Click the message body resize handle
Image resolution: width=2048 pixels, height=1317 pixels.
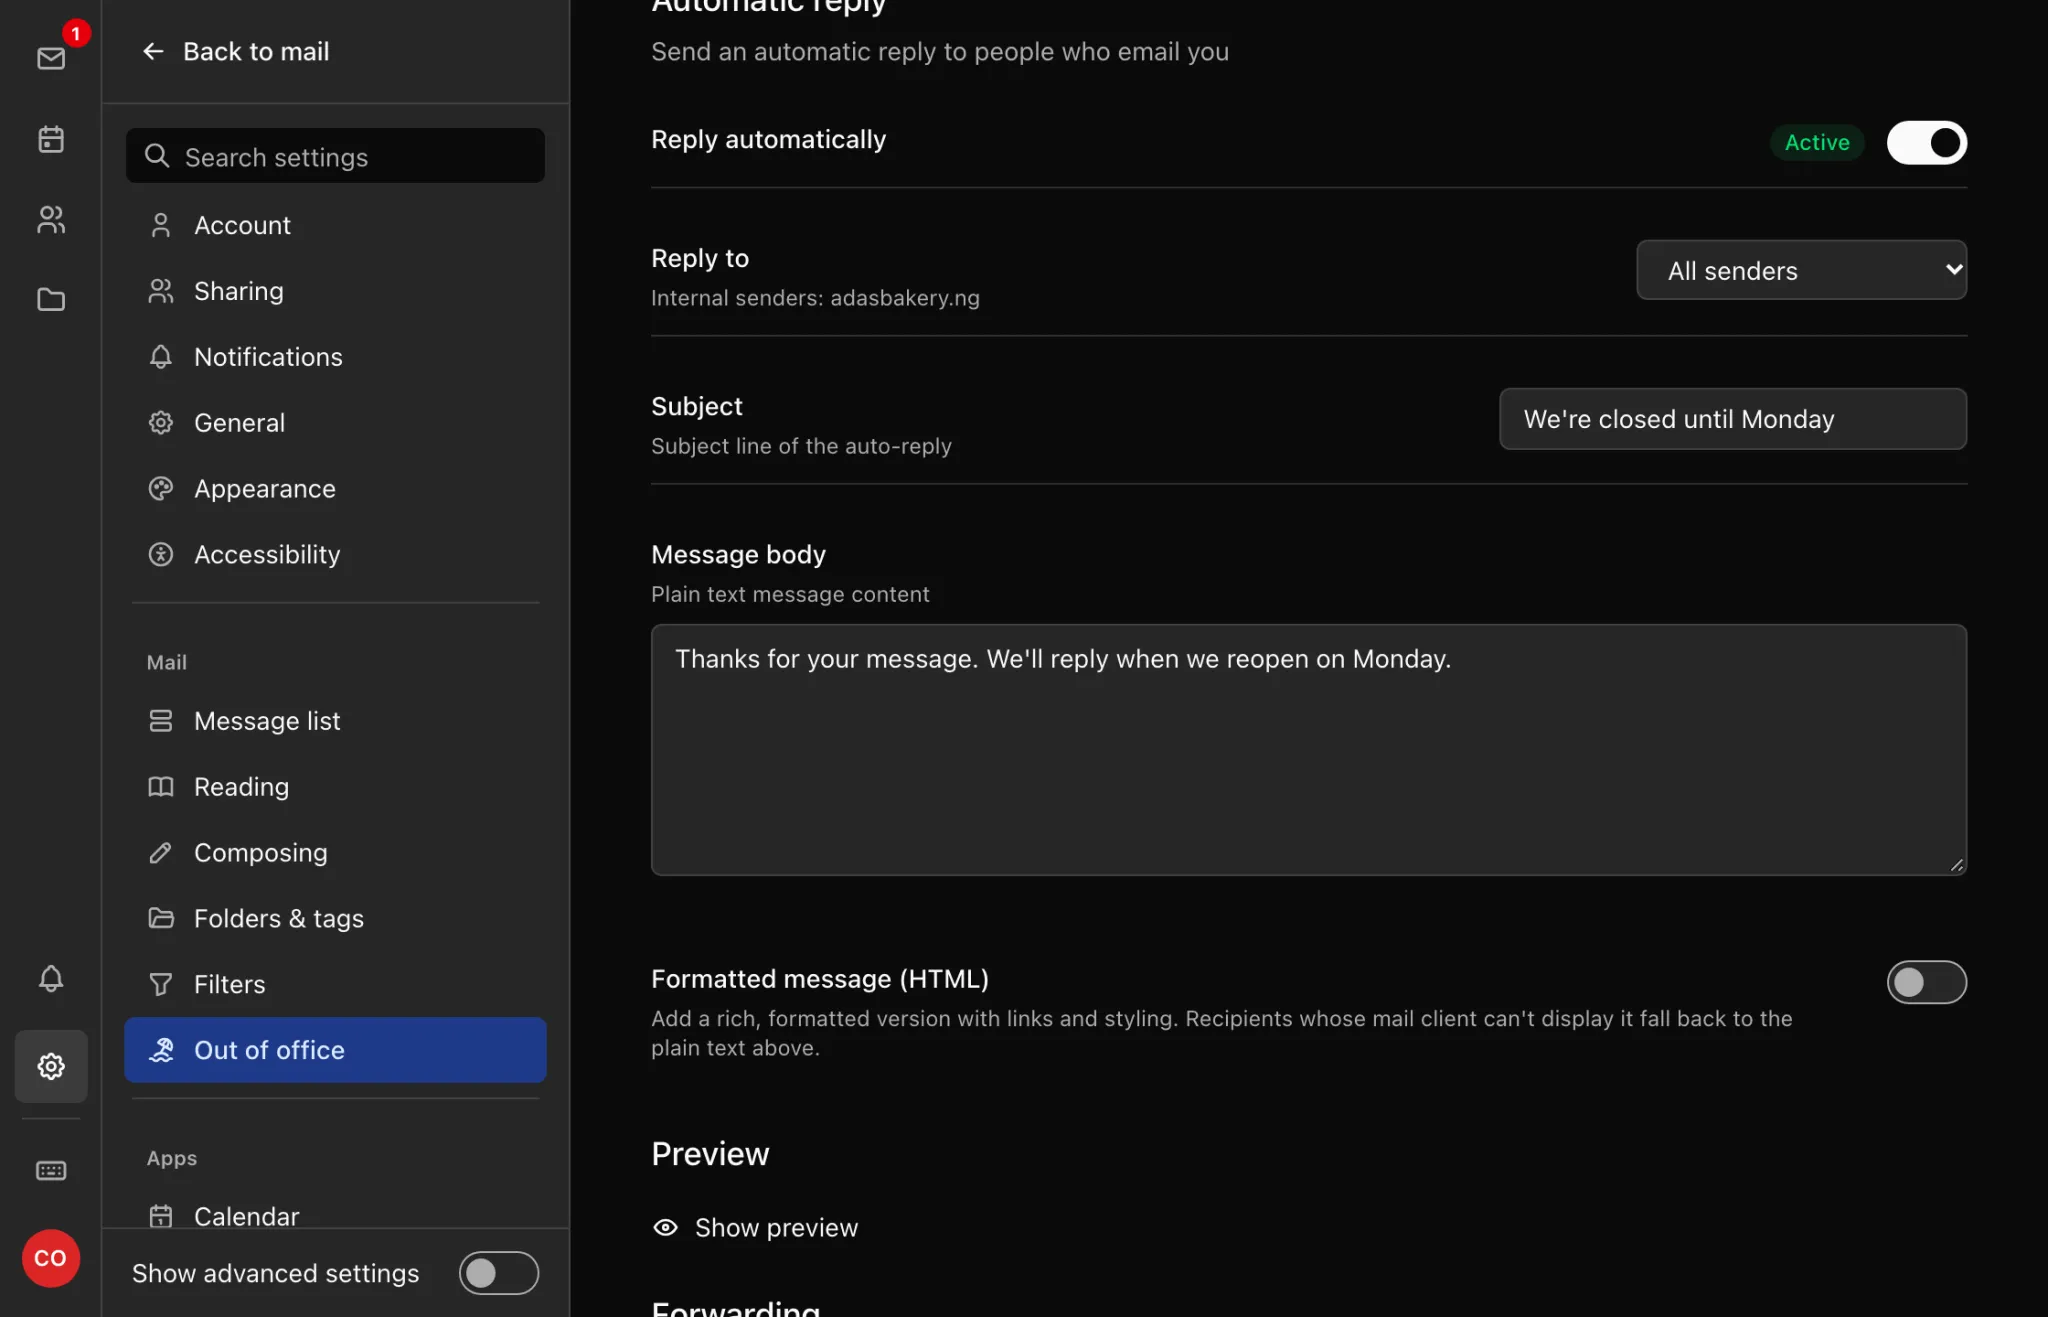tap(1956, 865)
